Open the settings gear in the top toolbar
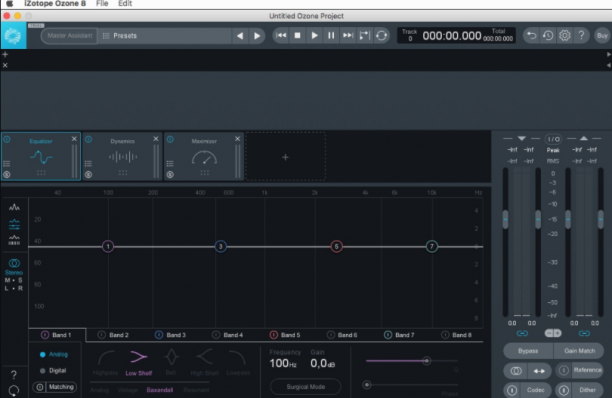 564,36
